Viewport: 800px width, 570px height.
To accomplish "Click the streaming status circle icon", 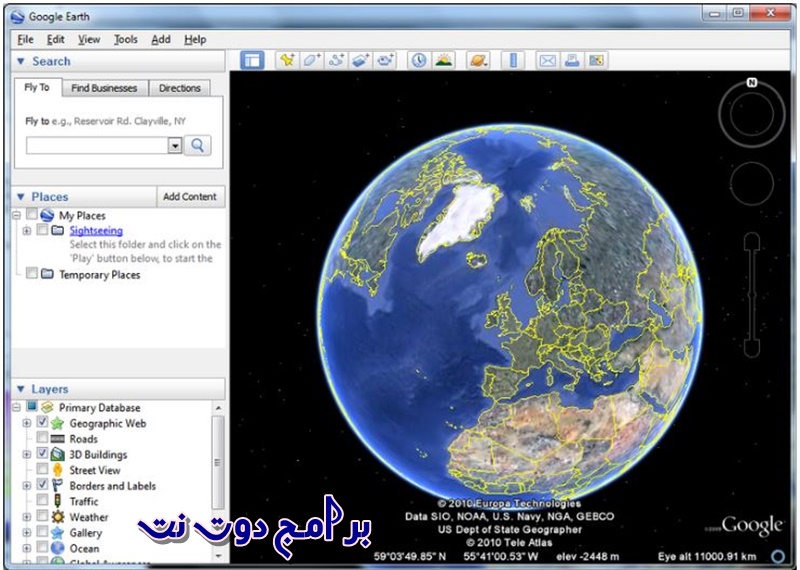I will pos(778,556).
